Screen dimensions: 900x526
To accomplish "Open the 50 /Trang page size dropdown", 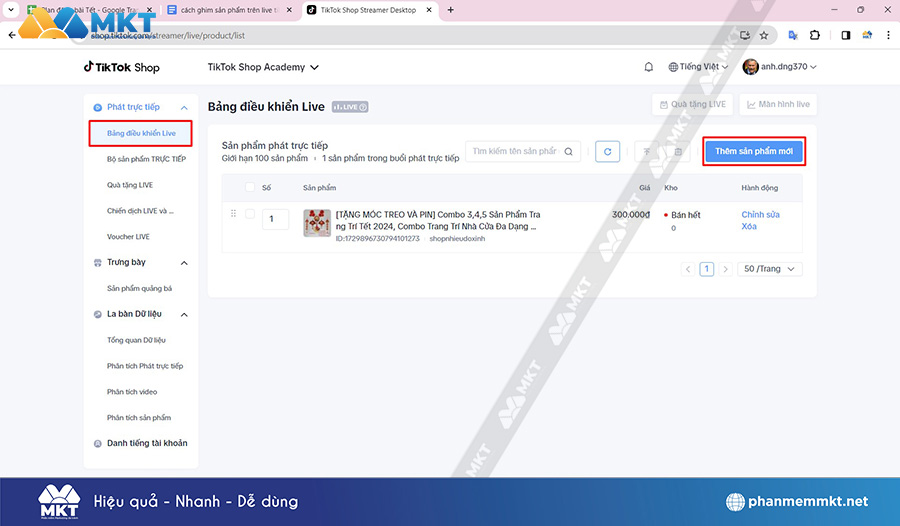I will pos(769,269).
